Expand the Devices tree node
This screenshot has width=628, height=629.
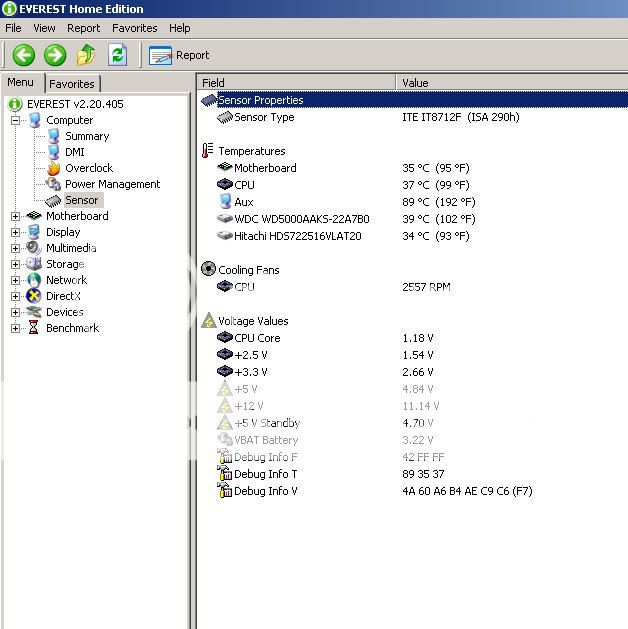click(15, 312)
